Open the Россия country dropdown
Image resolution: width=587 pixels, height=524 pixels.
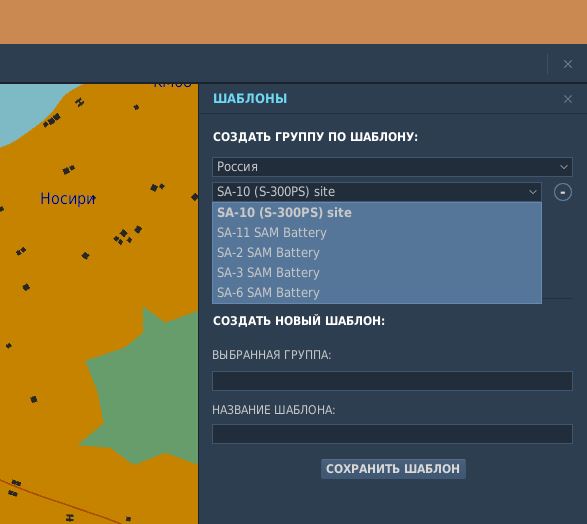click(x=392, y=167)
